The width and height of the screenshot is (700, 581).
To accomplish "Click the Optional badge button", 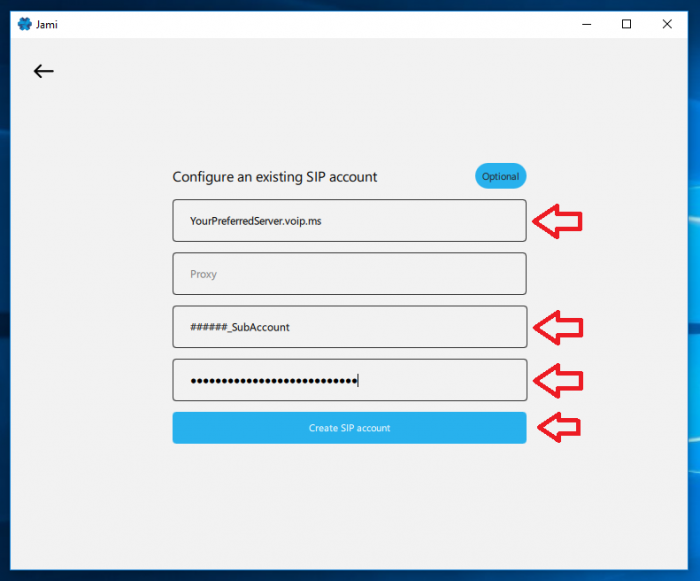I will click(x=500, y=176).
